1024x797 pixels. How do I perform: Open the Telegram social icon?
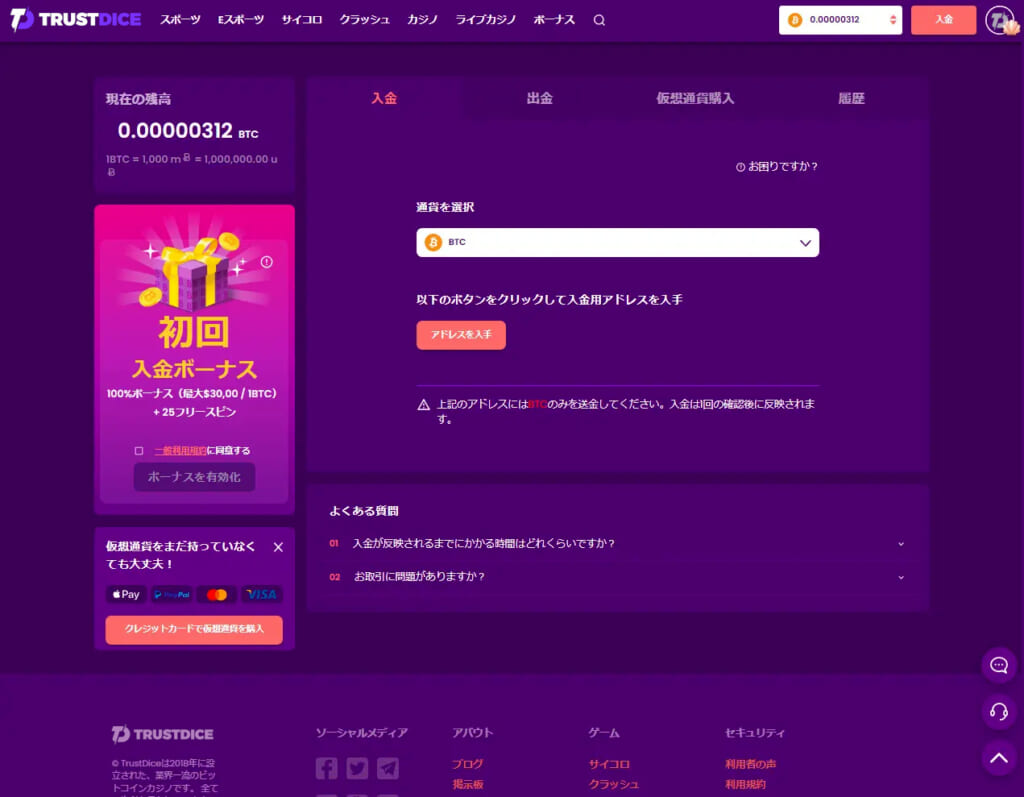pos(388,768)
